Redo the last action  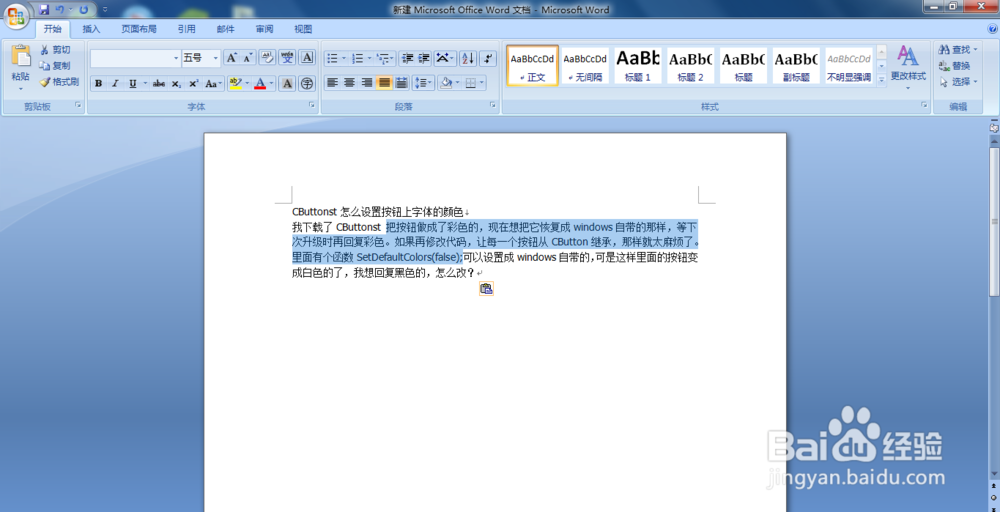coord(84,10)
